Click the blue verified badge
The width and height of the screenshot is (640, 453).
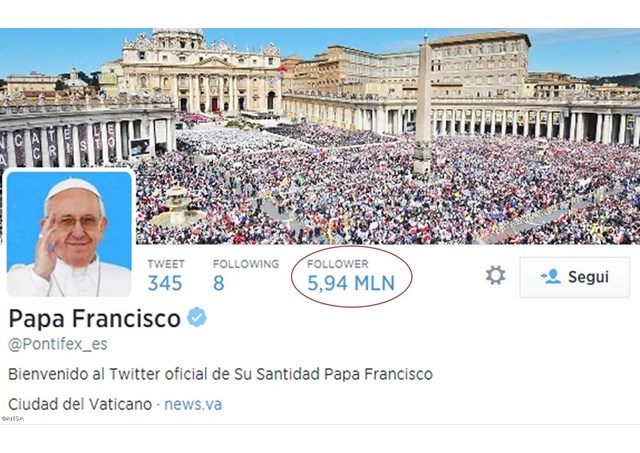click(x=197, y=317)
